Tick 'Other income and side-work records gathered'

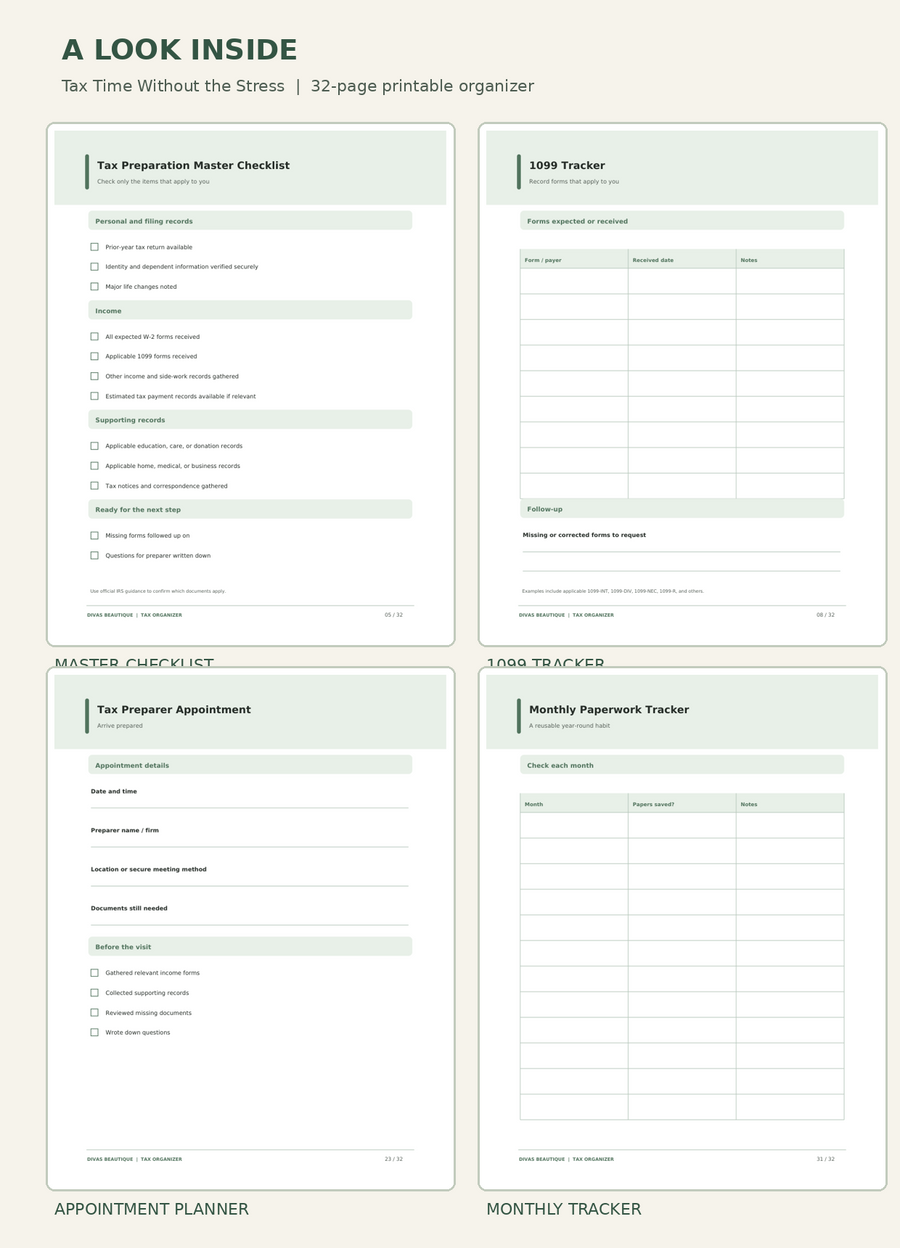[x=94, y=376]
